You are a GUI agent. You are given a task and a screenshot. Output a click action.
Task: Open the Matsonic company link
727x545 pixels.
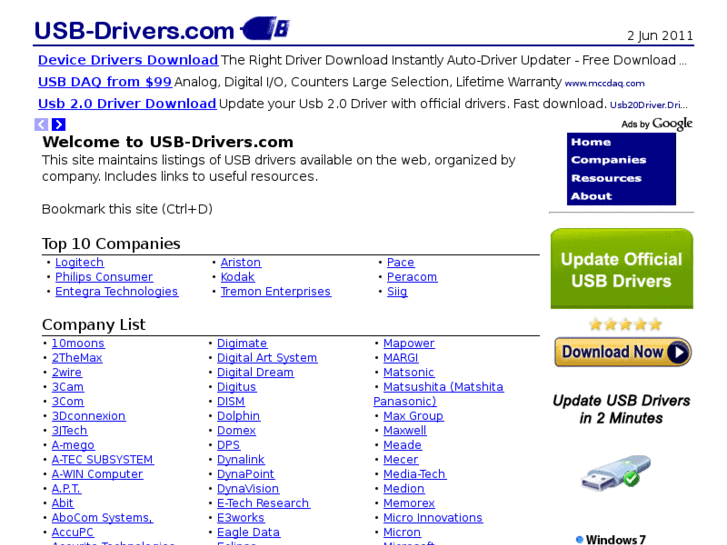pyautogui.click(x=408, y=372)
